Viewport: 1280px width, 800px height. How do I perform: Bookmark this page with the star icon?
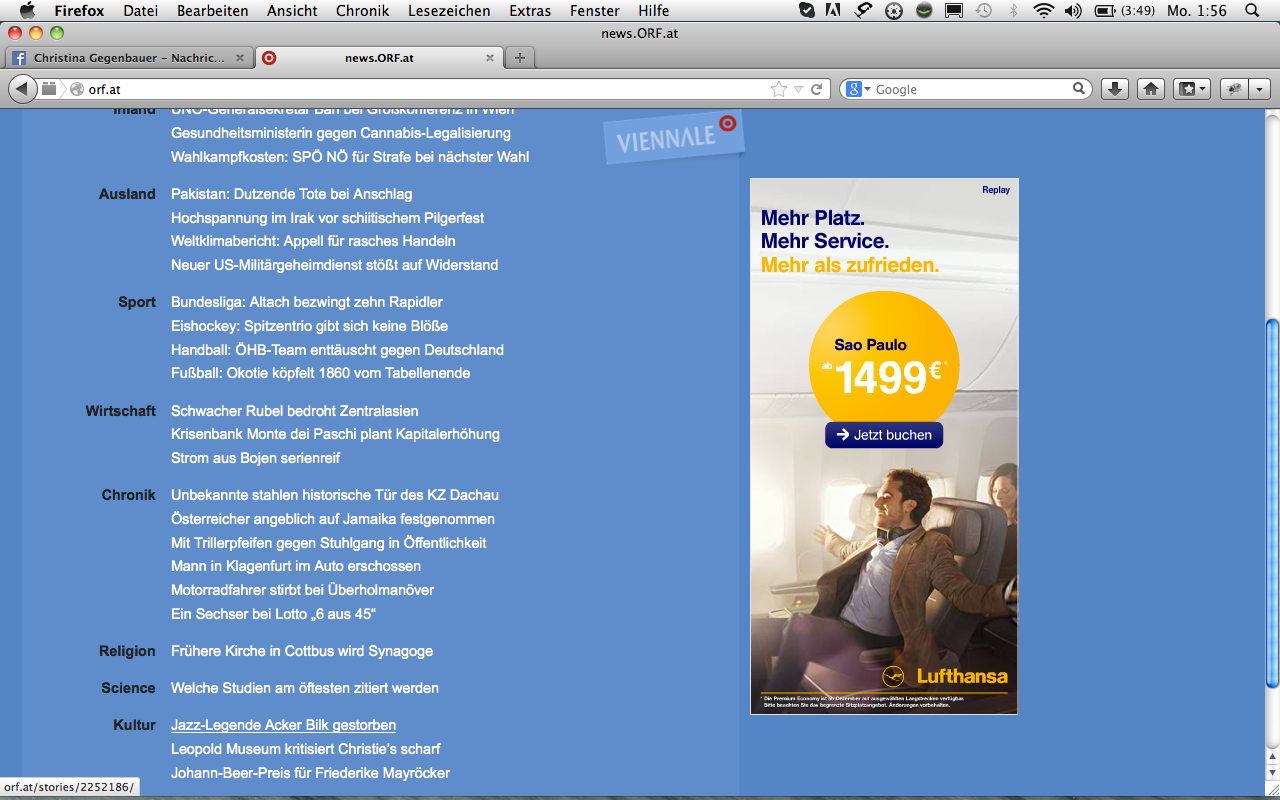tap(779, 89)
